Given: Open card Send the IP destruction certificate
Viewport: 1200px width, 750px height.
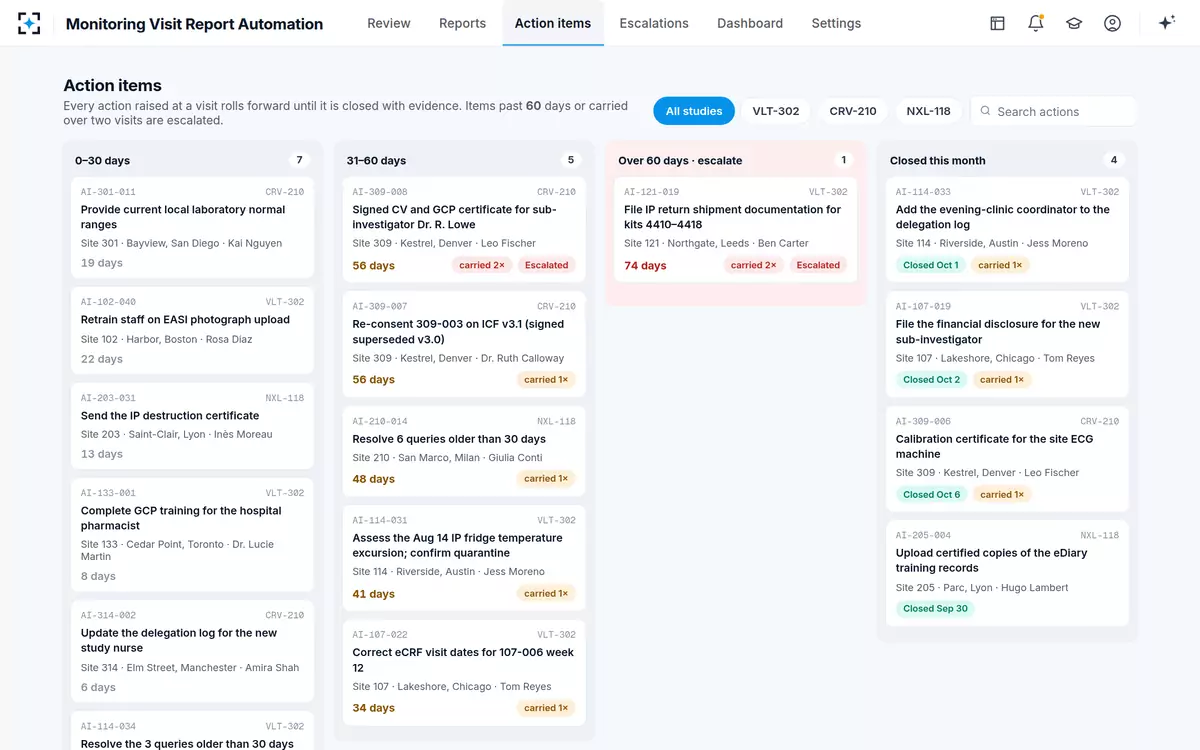Looking at the screenshot, I should pyautogui.click(x=192, y=426).
